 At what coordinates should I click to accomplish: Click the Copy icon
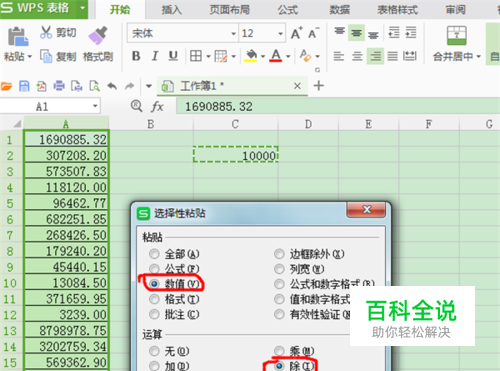click(46, 56)
